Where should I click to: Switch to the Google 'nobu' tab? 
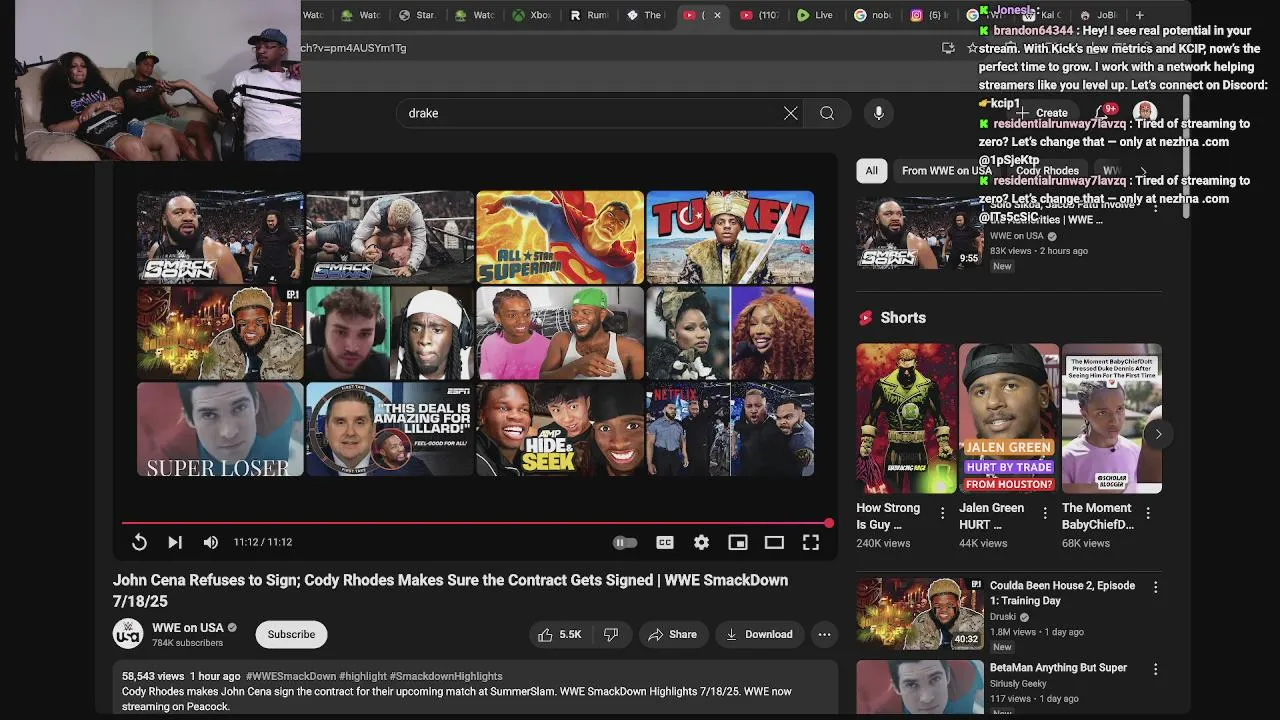[x=874, y=15]
